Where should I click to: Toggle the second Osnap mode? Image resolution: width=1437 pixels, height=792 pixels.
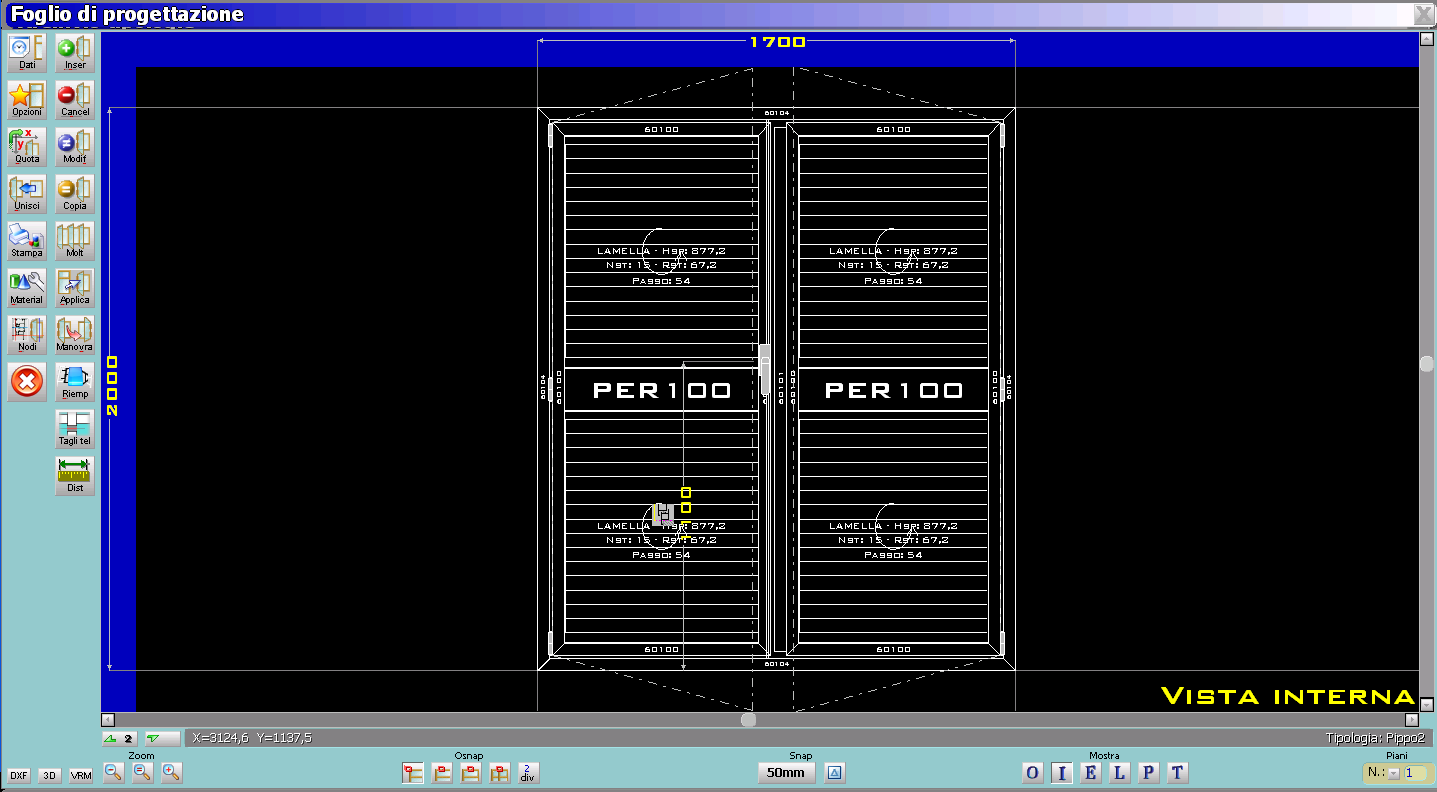click(442, 773)
